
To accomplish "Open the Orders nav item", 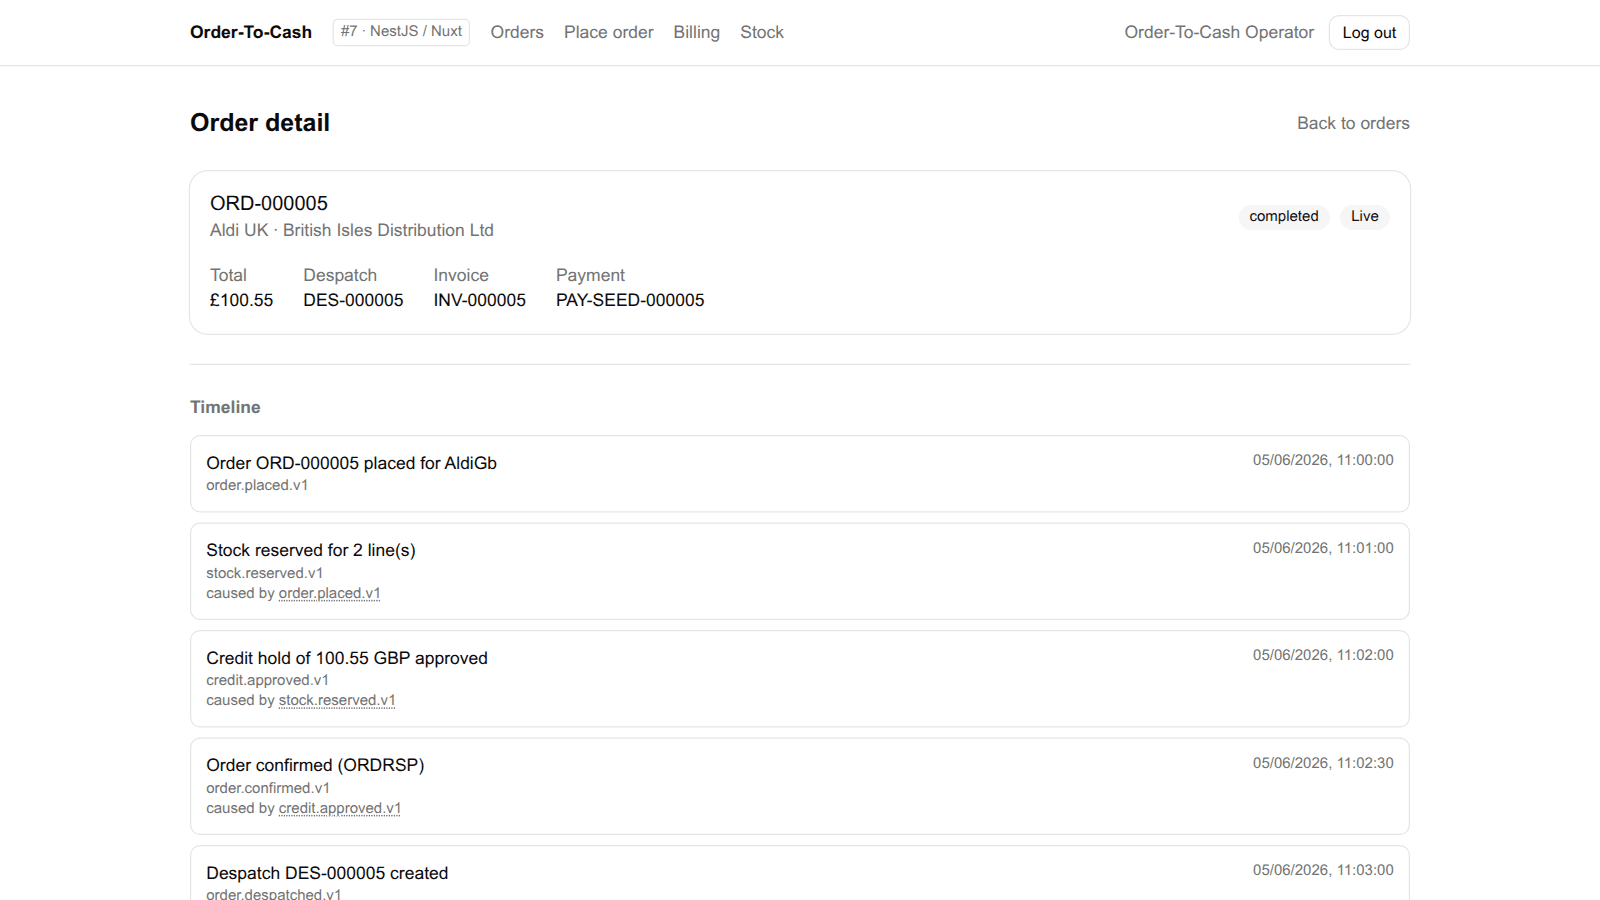I will click(x=517, y=32).
